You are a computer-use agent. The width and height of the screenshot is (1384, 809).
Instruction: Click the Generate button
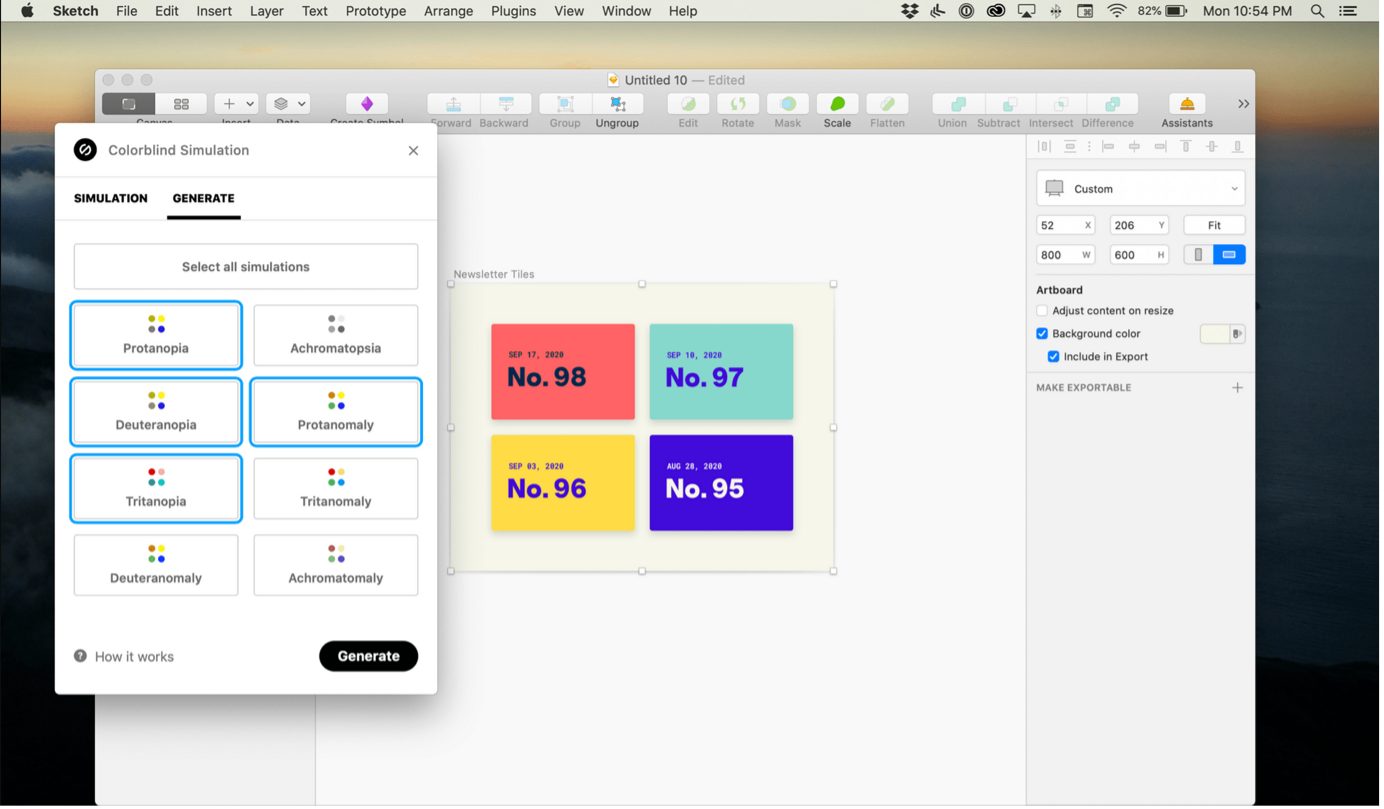point(370,658)
